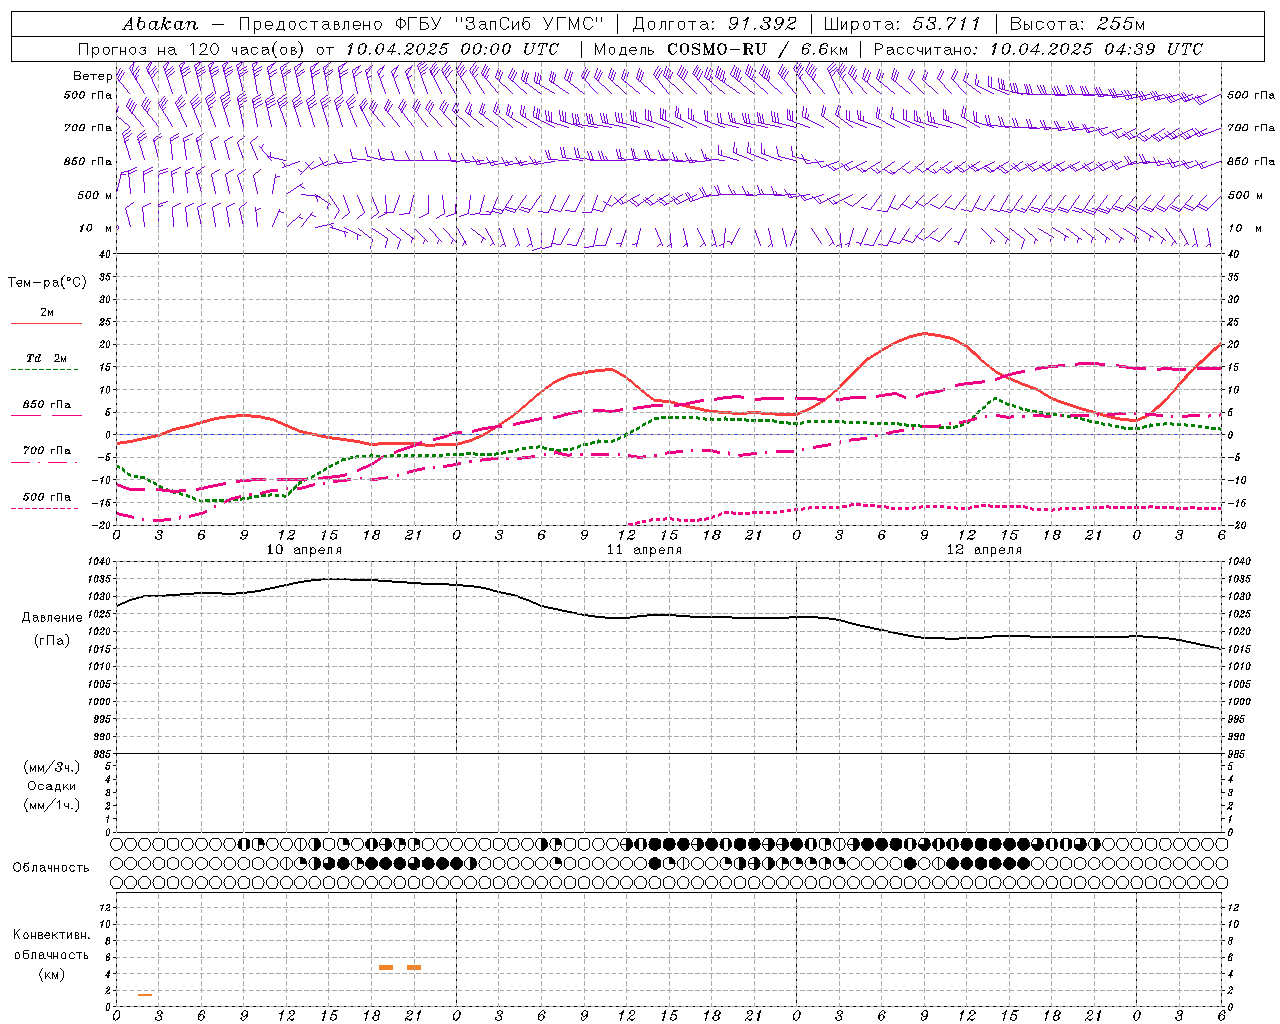Click the station name Abakan in the header
This screenshot has height=1024, width=1280.
[160, 24]
